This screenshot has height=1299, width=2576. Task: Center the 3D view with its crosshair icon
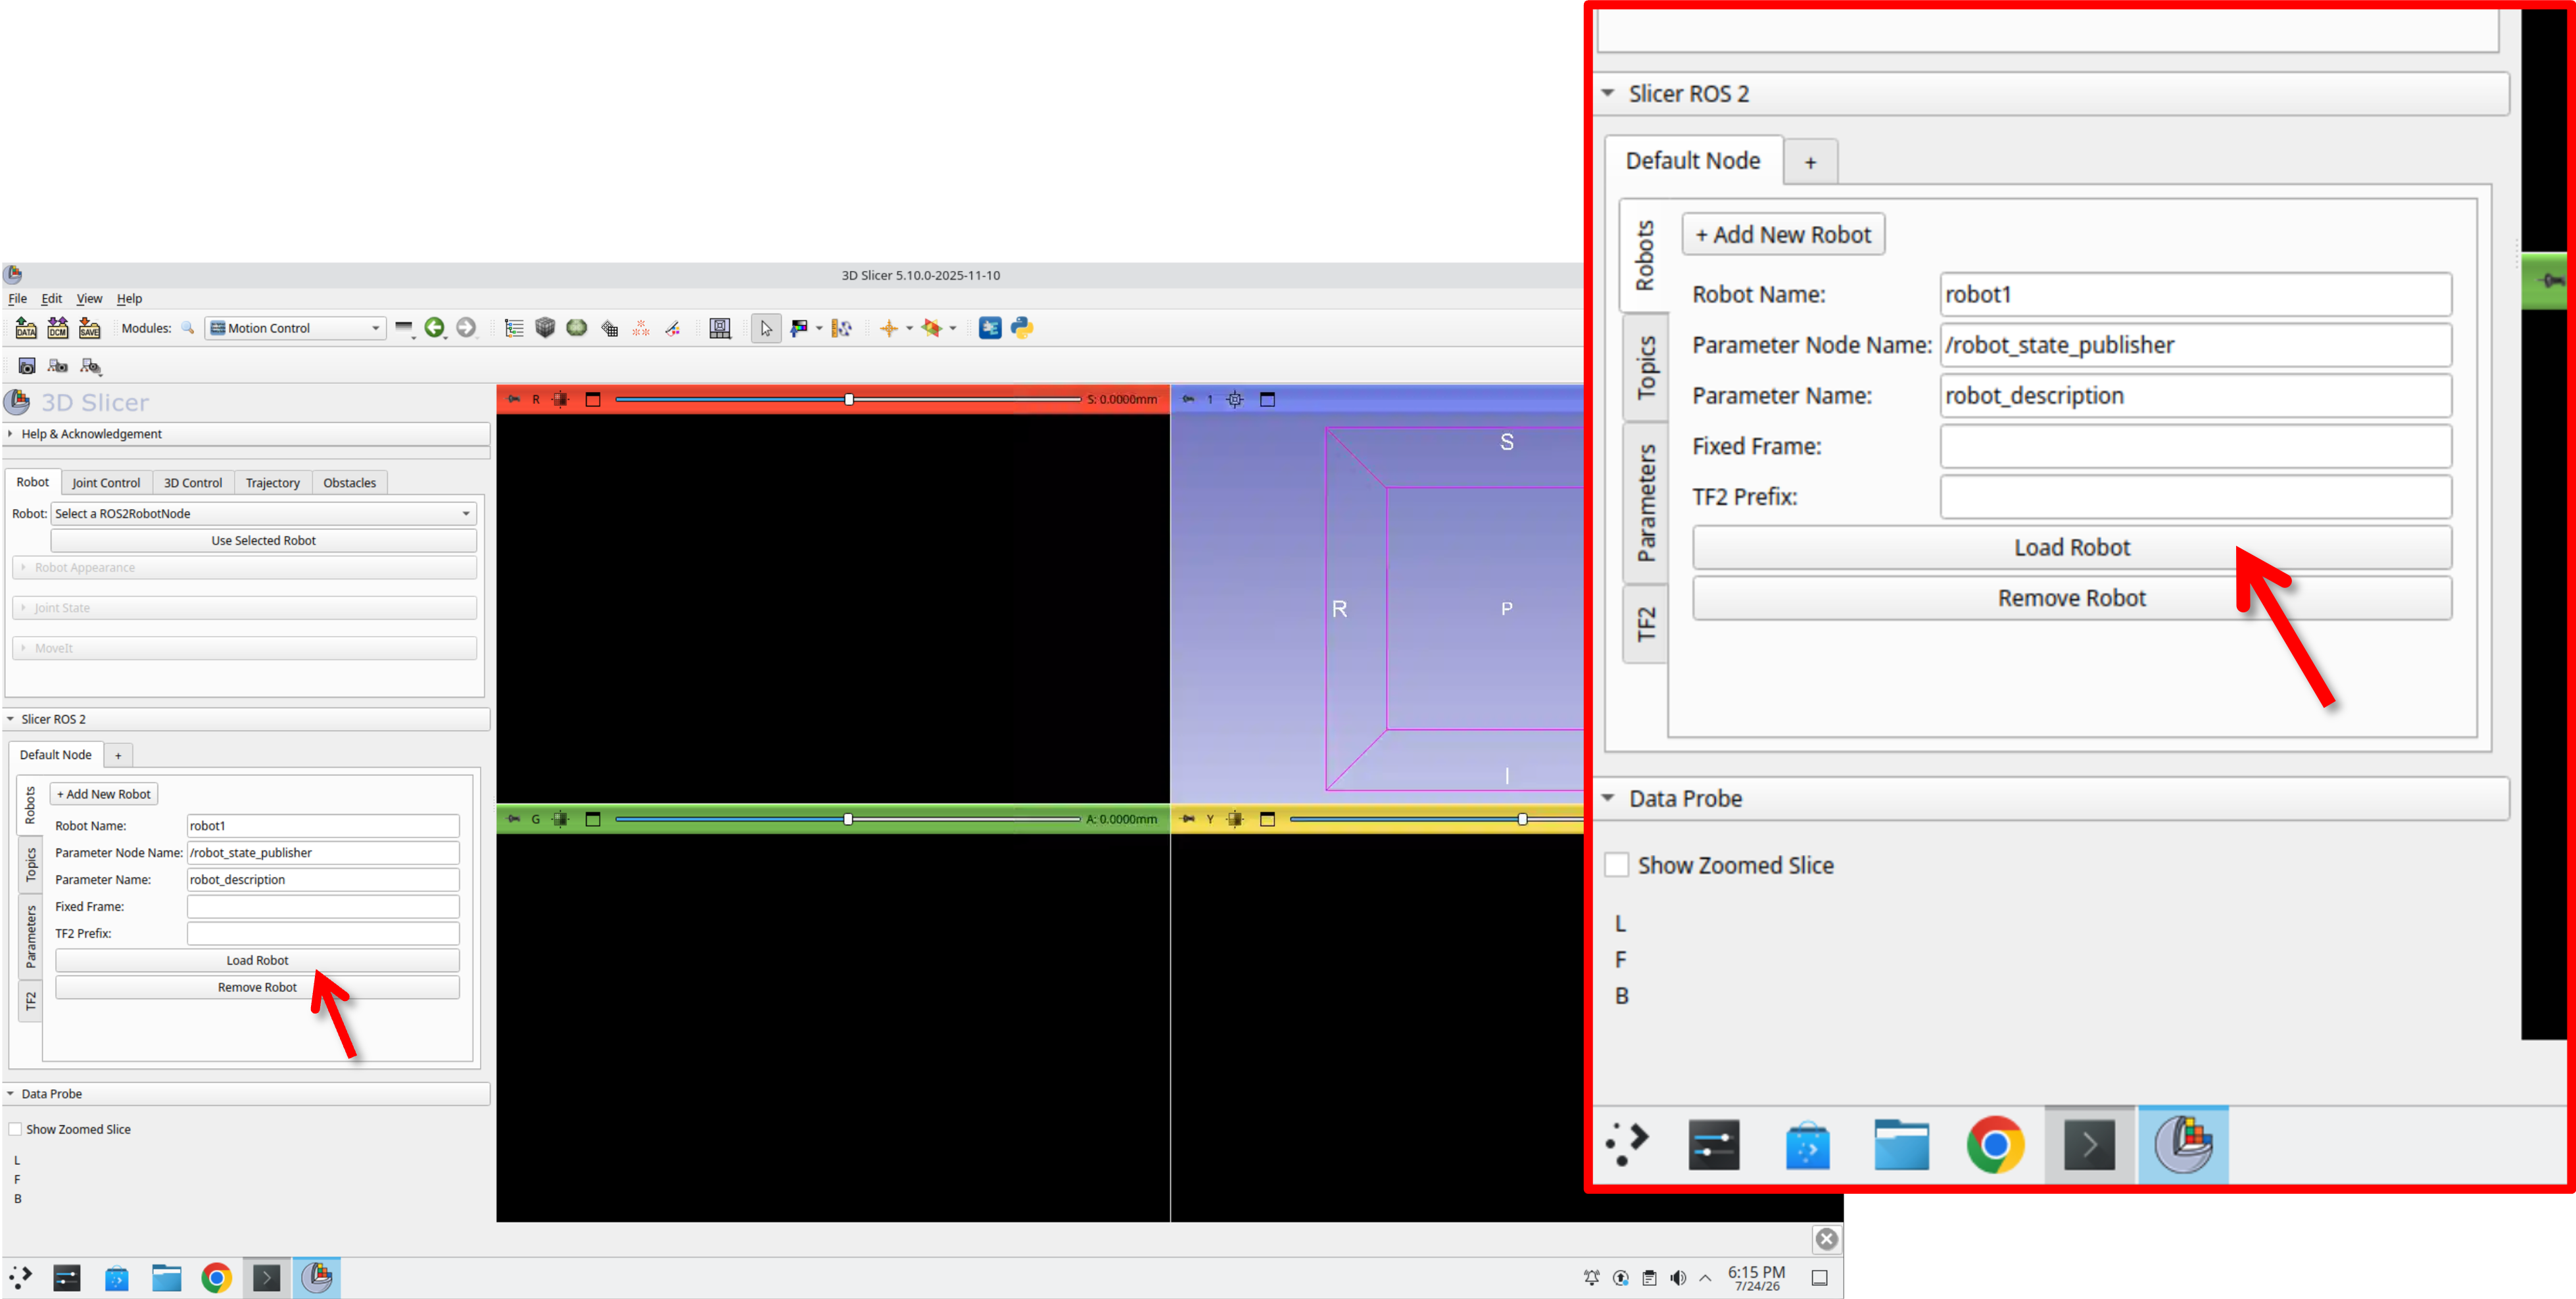tap(1235, 399)
